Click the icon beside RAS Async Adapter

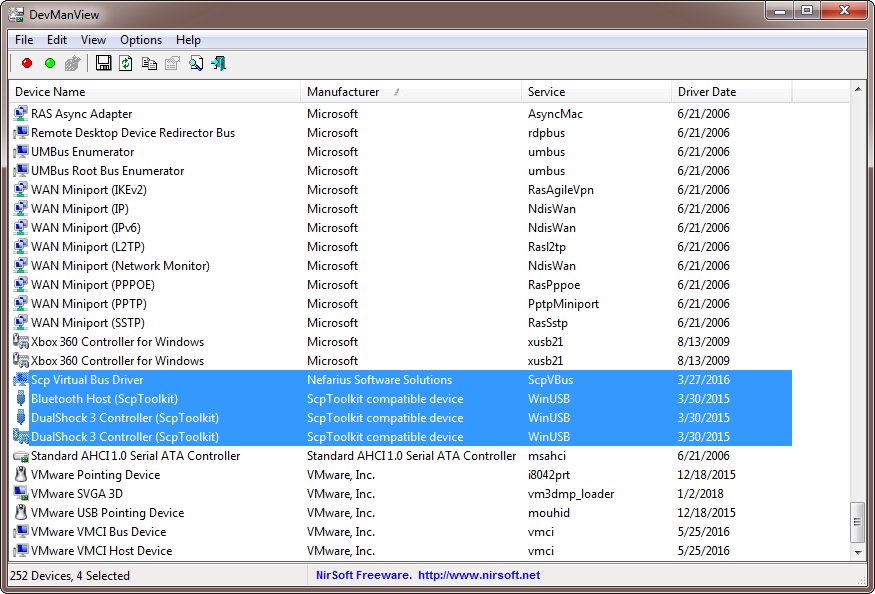pyautogui.click(x=21, y=114)
